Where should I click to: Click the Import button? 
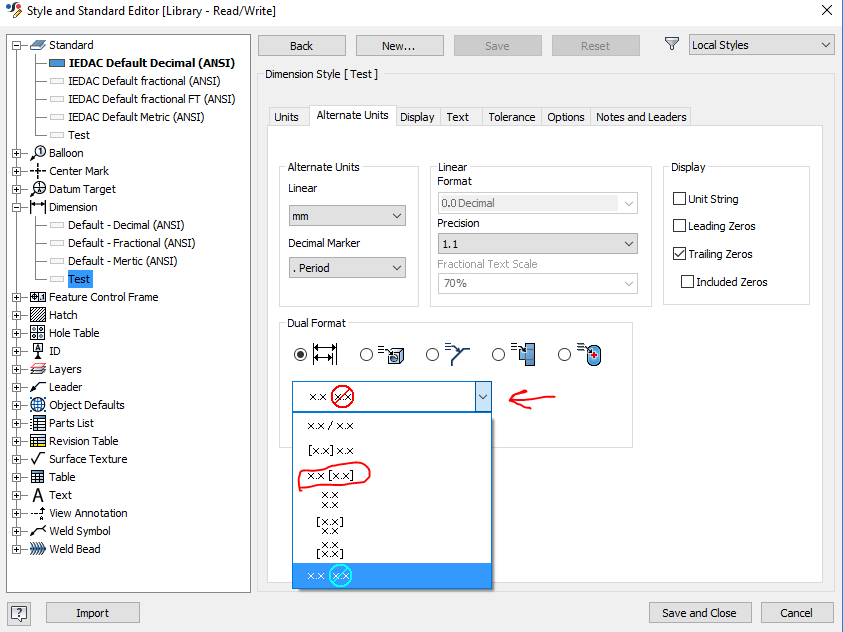[92, 613]
